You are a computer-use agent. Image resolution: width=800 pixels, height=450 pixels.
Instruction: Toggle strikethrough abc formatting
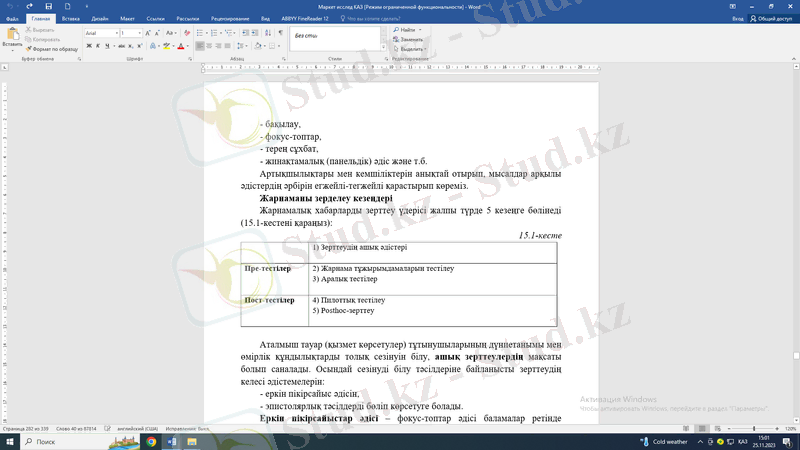point(121,46)
